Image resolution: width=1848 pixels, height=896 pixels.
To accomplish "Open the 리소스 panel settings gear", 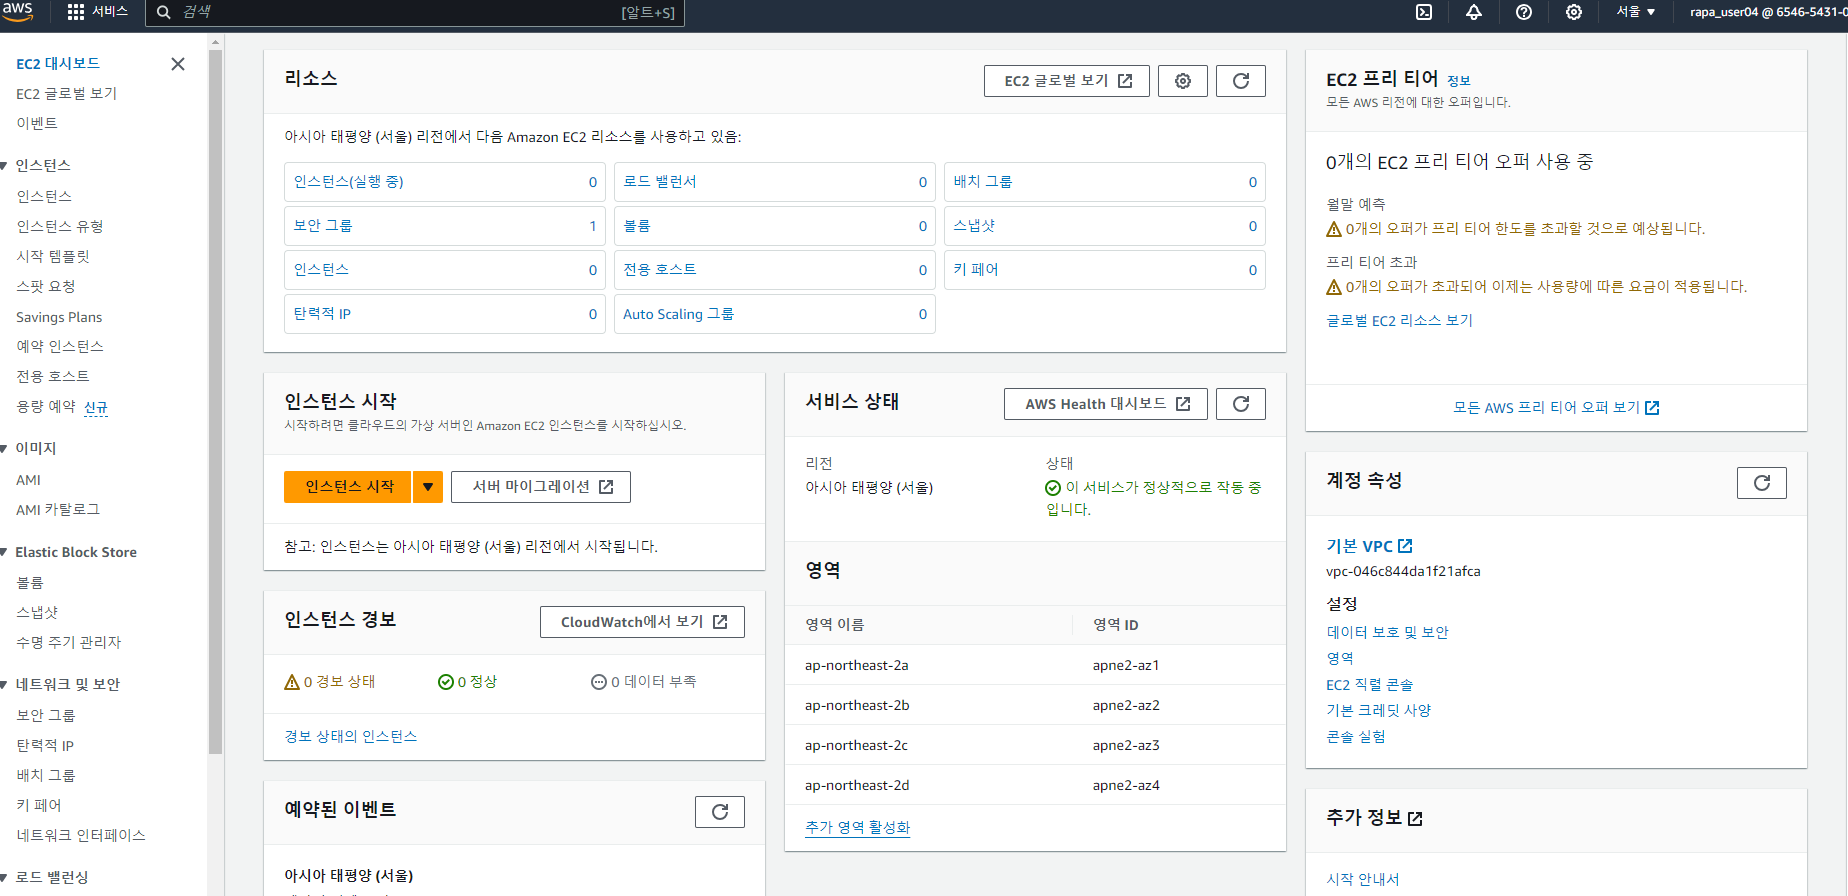I will 1183,81.
